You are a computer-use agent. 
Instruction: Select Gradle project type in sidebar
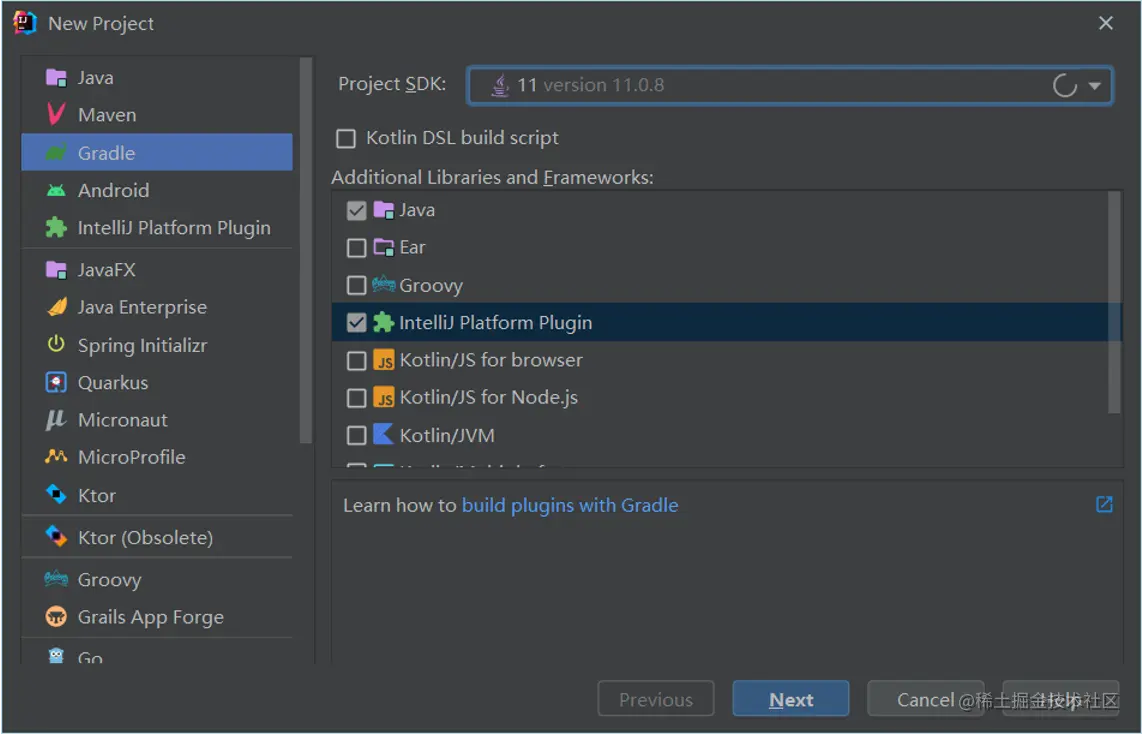[x=106, y=153]
